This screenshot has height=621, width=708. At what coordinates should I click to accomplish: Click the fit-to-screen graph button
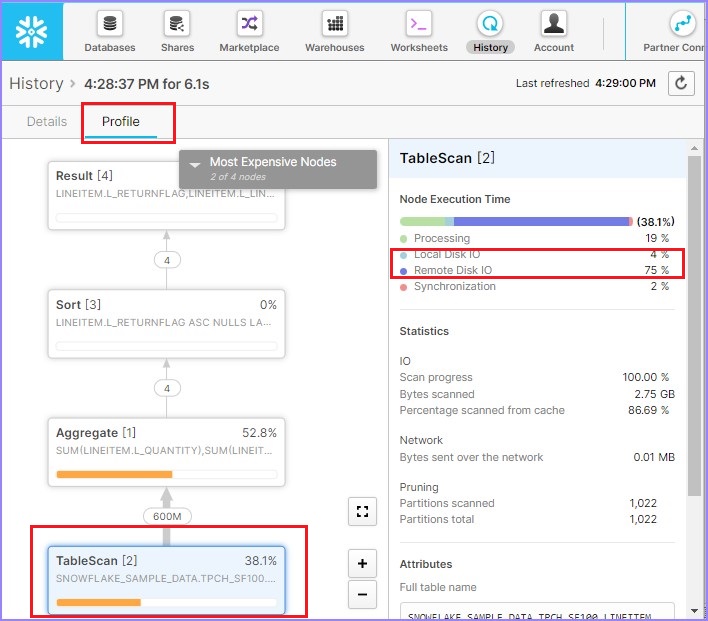click(362, 512)
